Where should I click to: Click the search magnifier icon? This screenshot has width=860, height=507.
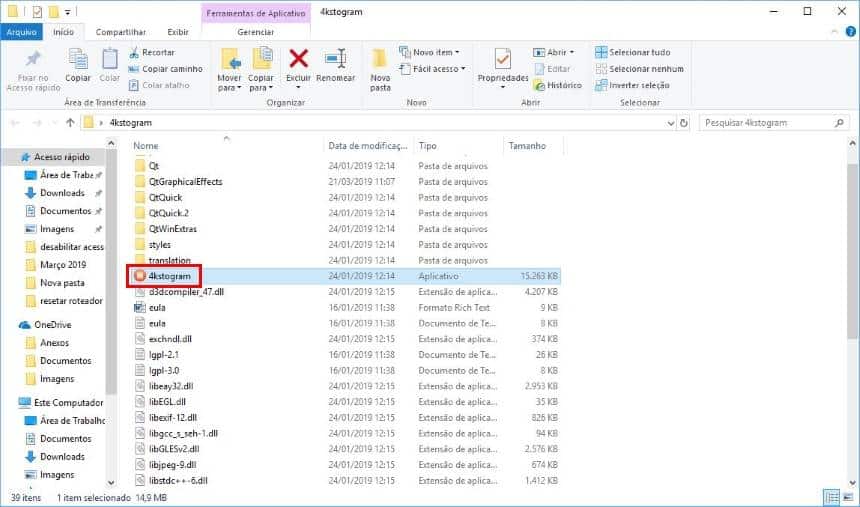pyautogui.click(x=839, y=123)
